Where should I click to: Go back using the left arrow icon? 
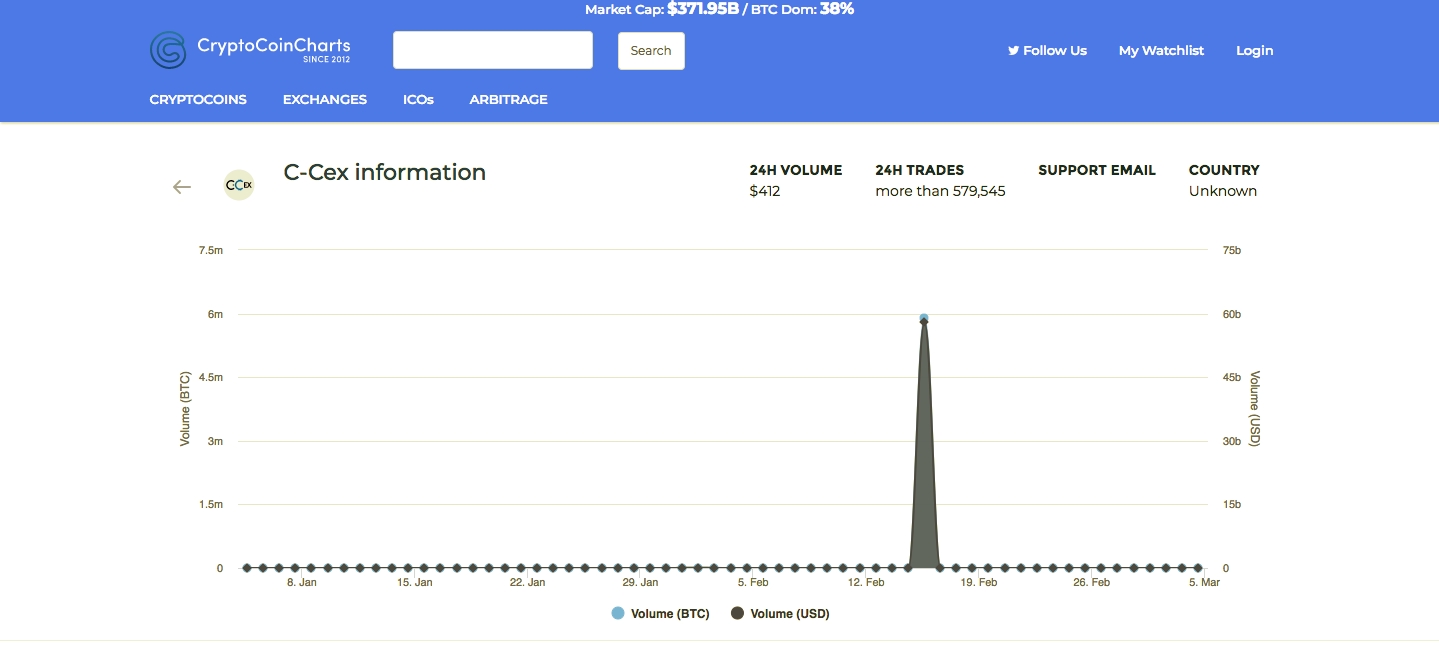[181, 187]
